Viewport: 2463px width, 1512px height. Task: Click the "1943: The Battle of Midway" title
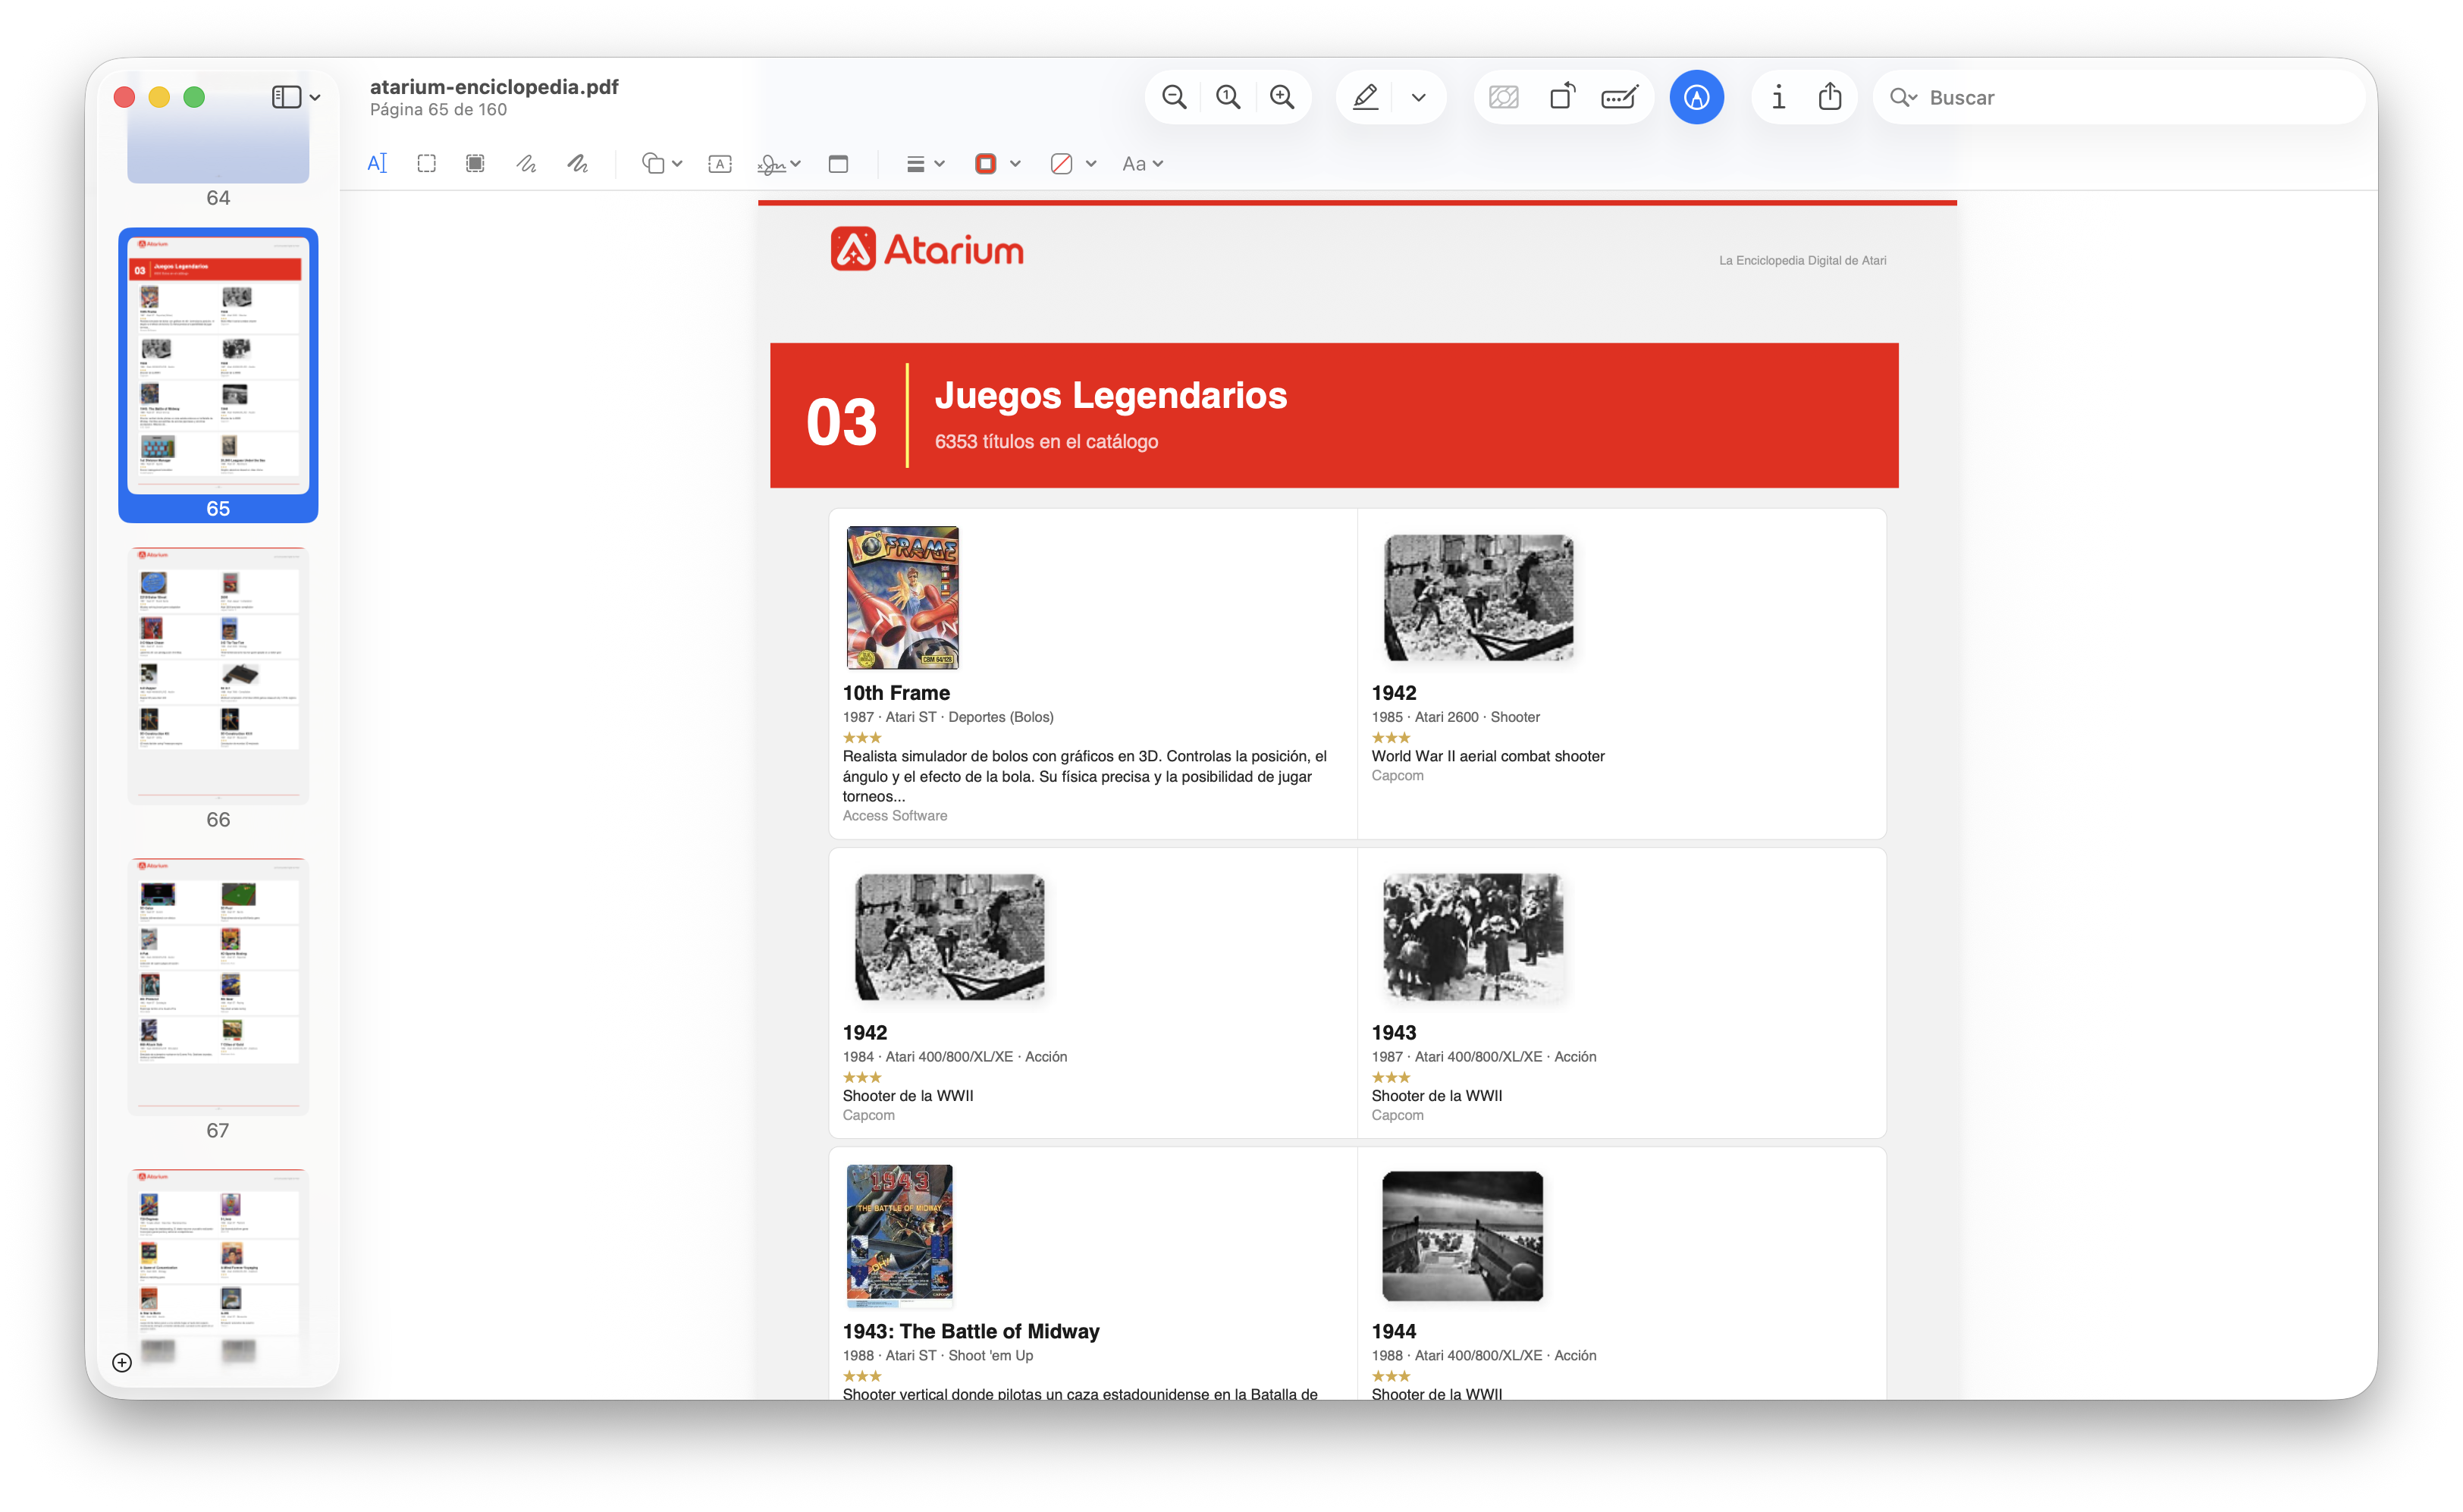pyautogui.click(x=971, y=1331)
